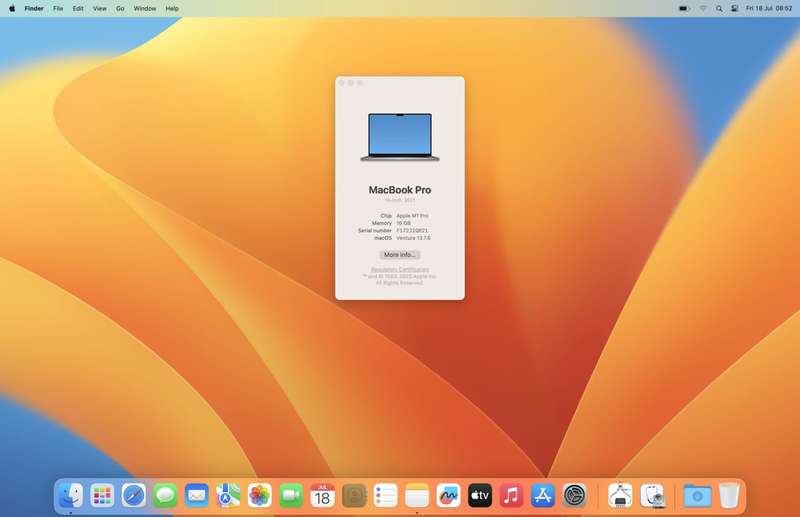Open the Wi-Fi status menu
The height and width of the screenshot is (517, 800).
point(703,9)
